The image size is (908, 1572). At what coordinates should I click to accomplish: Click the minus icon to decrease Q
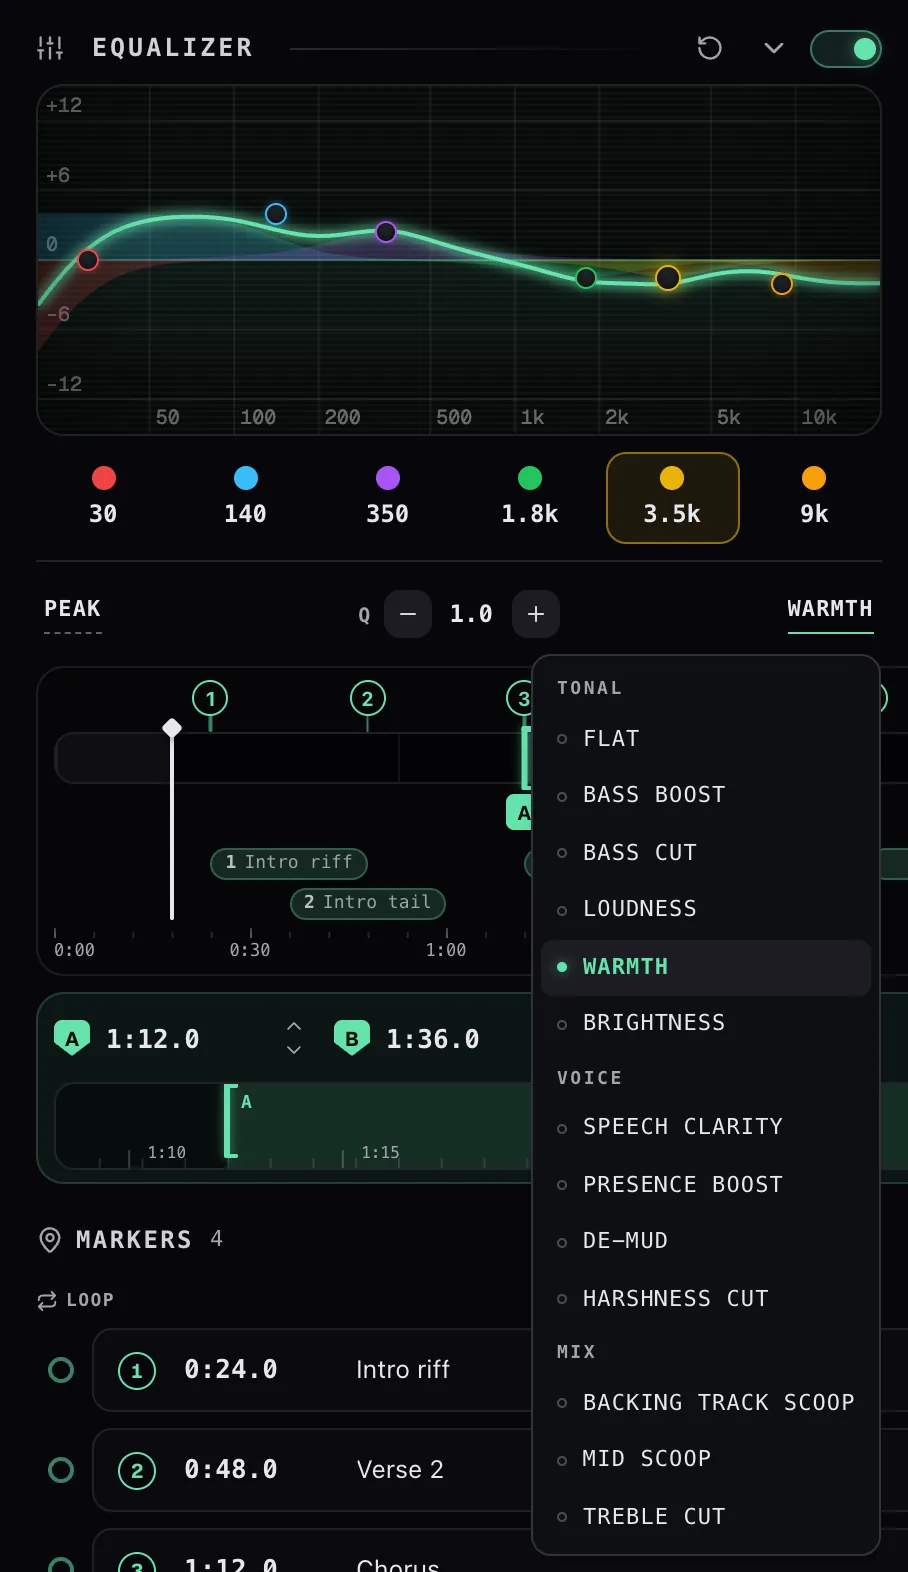tap(408, 614)
